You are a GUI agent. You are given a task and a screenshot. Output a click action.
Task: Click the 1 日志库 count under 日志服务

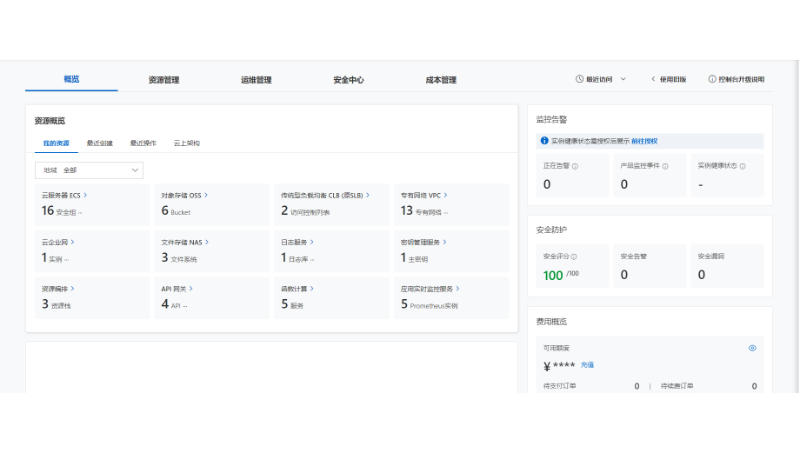click(x=297, y=258)
